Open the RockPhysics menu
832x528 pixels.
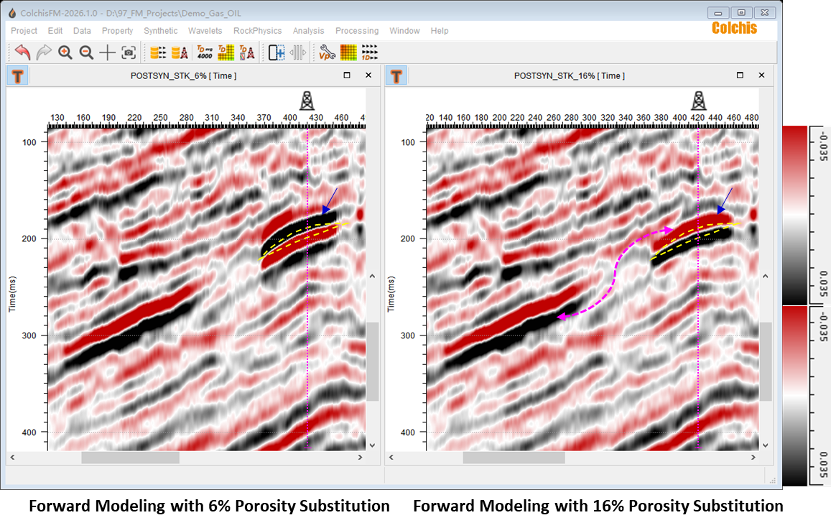[x=257, y=31]
